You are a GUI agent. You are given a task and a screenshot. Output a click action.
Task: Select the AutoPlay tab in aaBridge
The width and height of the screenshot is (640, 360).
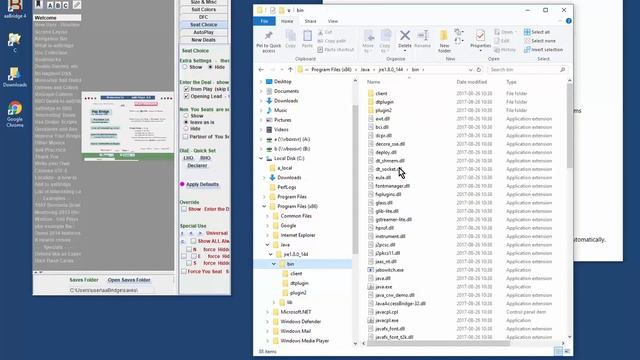pos(204,32)
